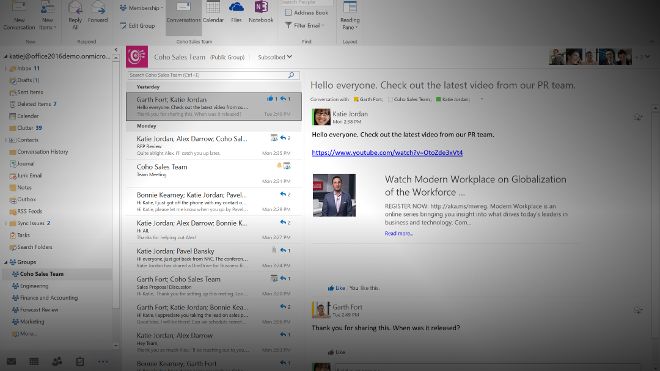Image resolution: width=660 pixels, height=371 pixels.
Task: Select the Engineering group
Action: point(30,286)
